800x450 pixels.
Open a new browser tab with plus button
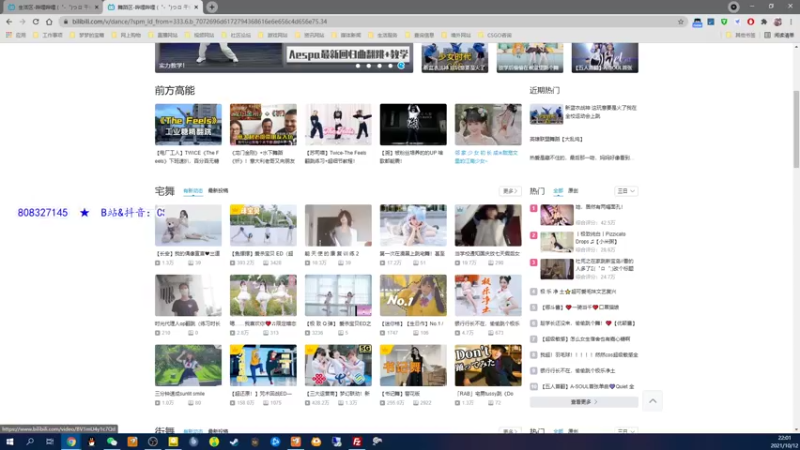[x=212, y=7]
